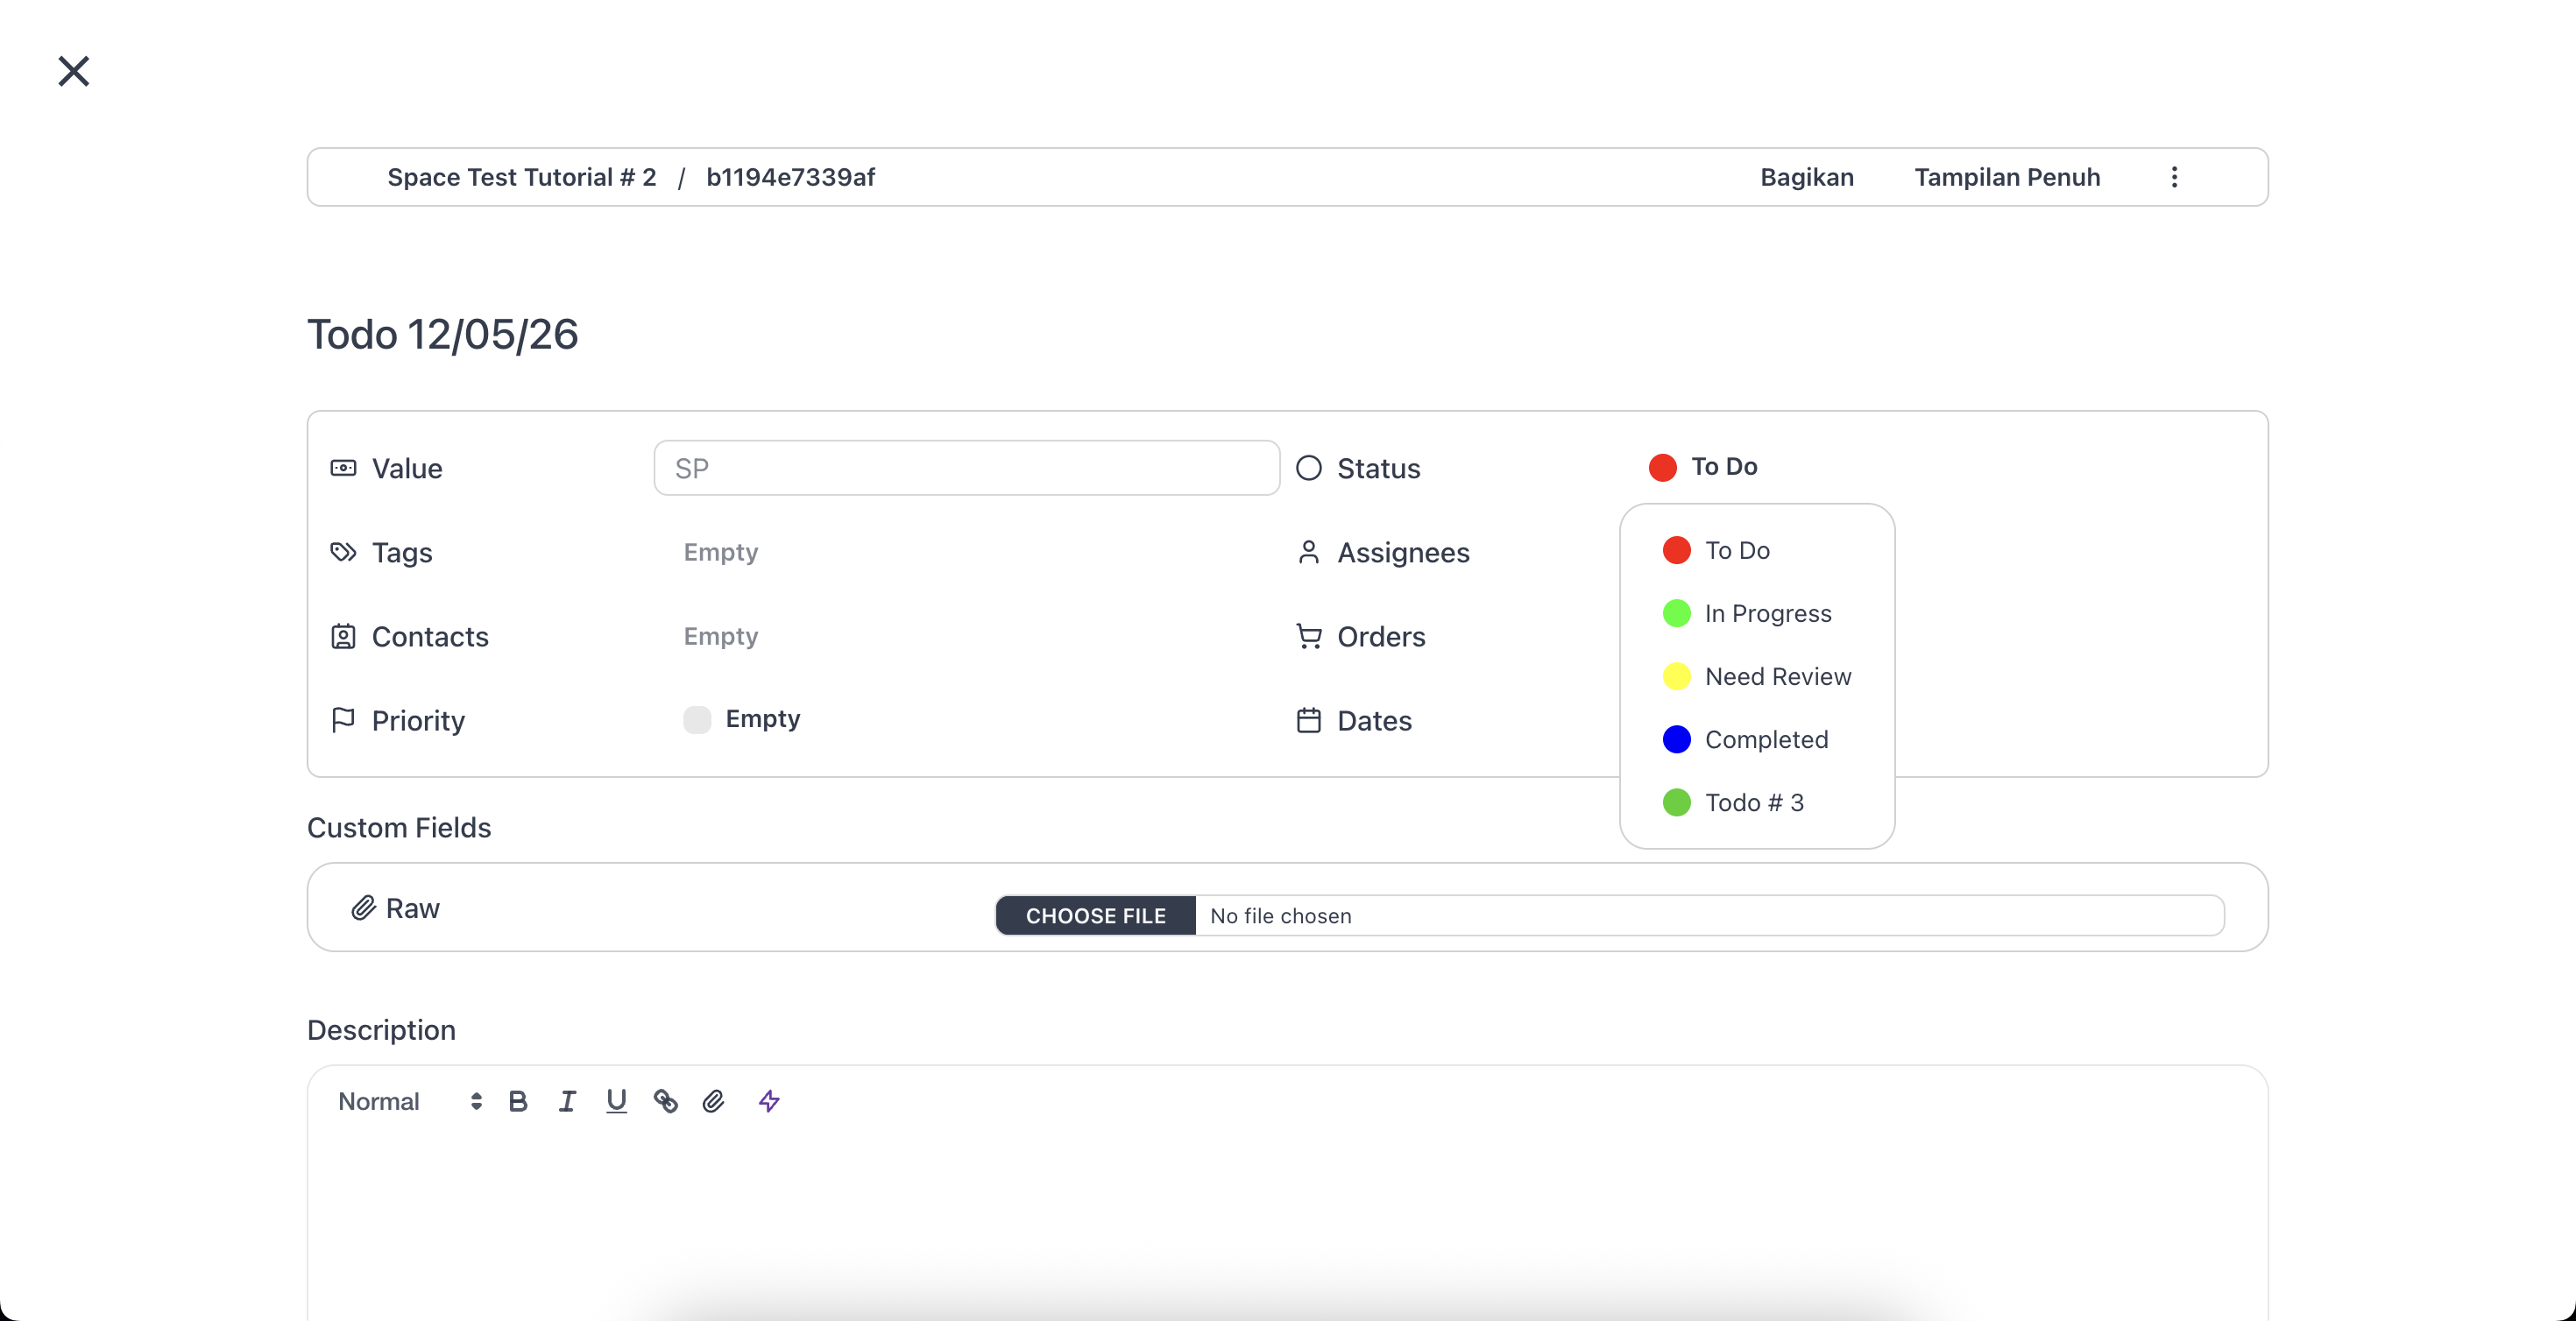Screen dimensions: 2576x1321
Task: Click the grey Priority color swatch
Action: [x=697, y=719]
